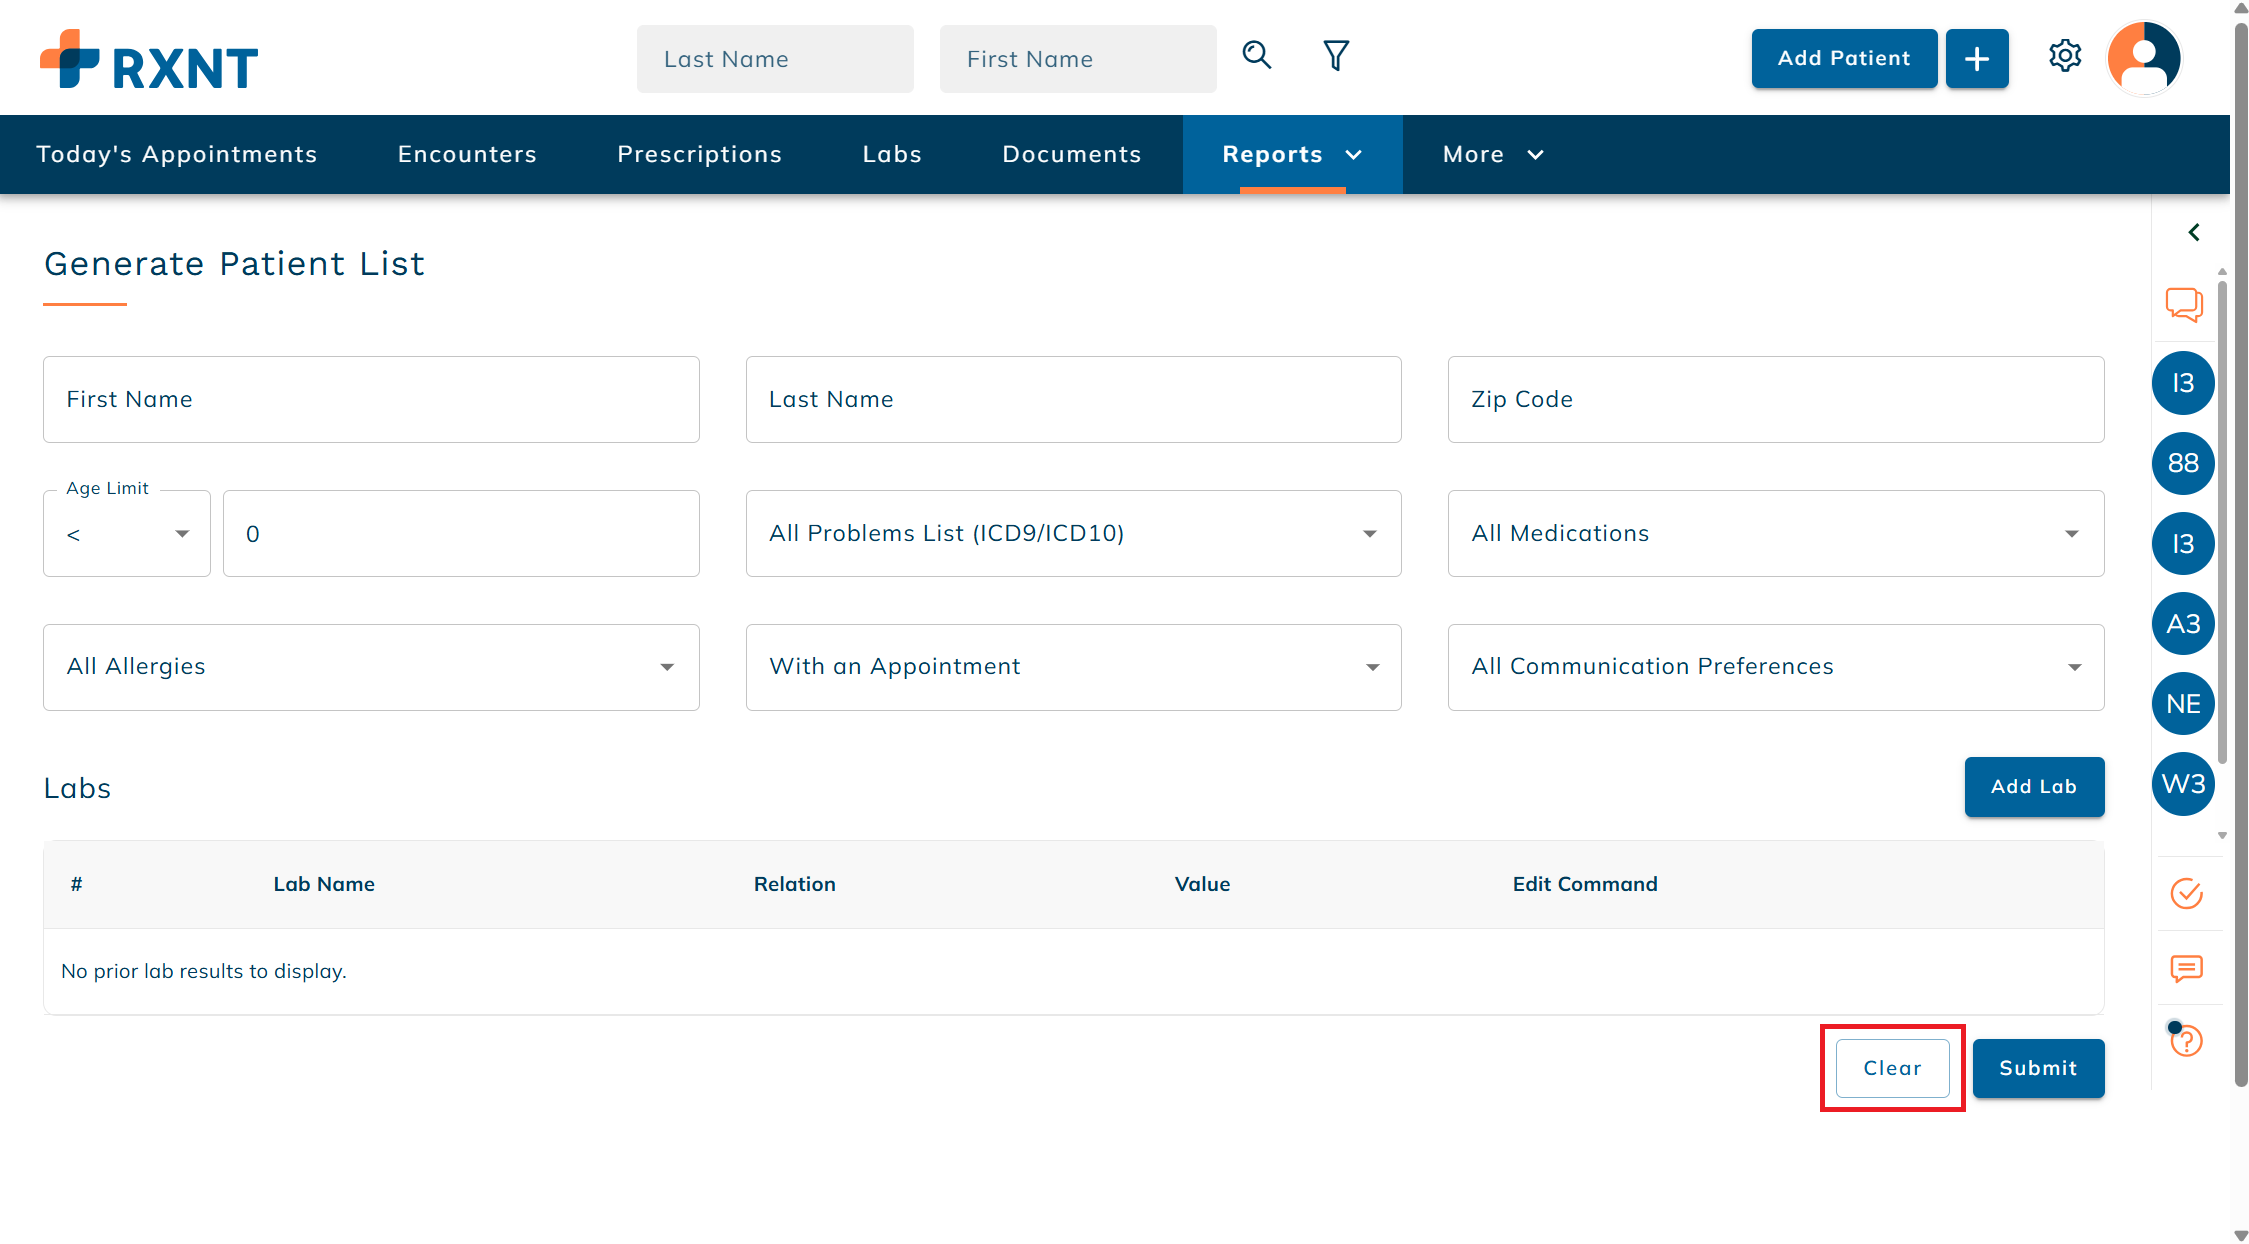The width and height of the screenshot is (2249, 1244).
Task: Click the plus quick-add icon
Action: [1977, 59]
